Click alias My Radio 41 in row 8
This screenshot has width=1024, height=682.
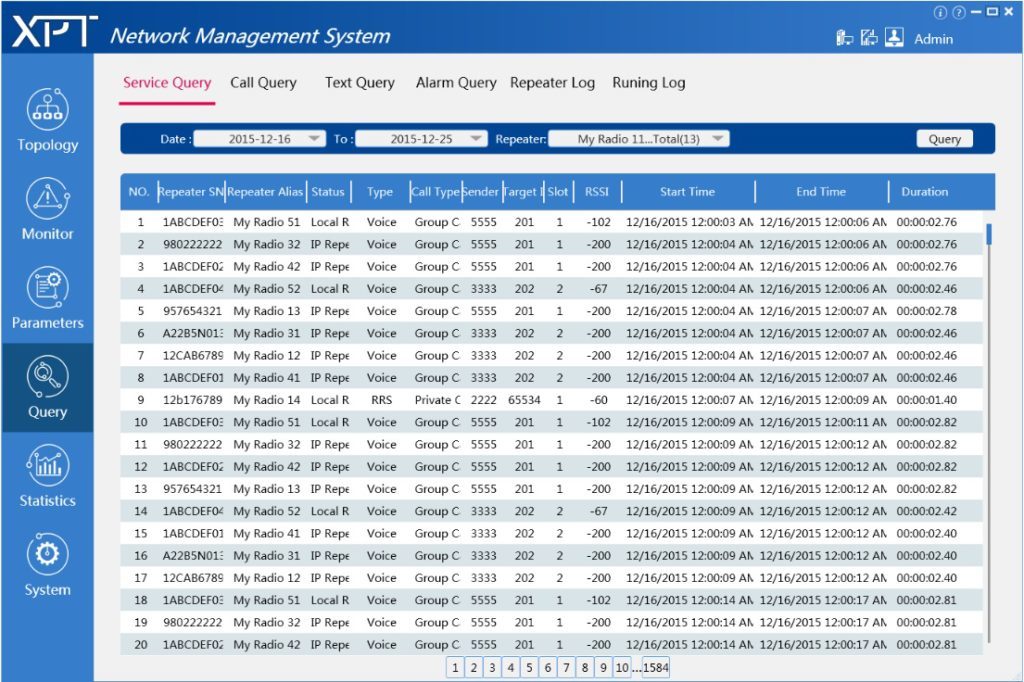(x=266, y=378)
